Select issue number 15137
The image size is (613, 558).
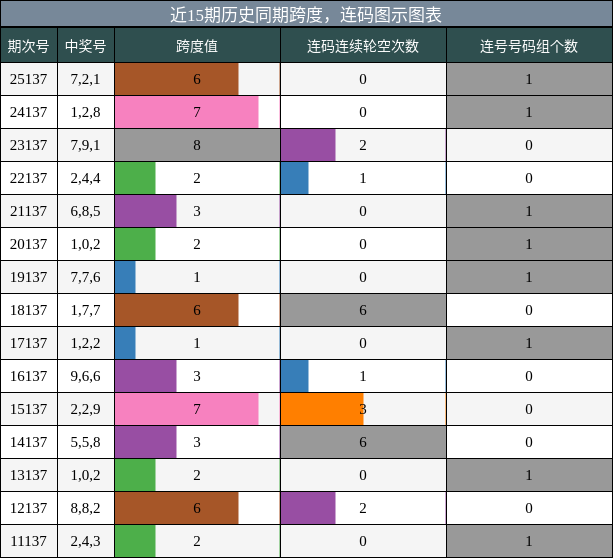[29, 409]
